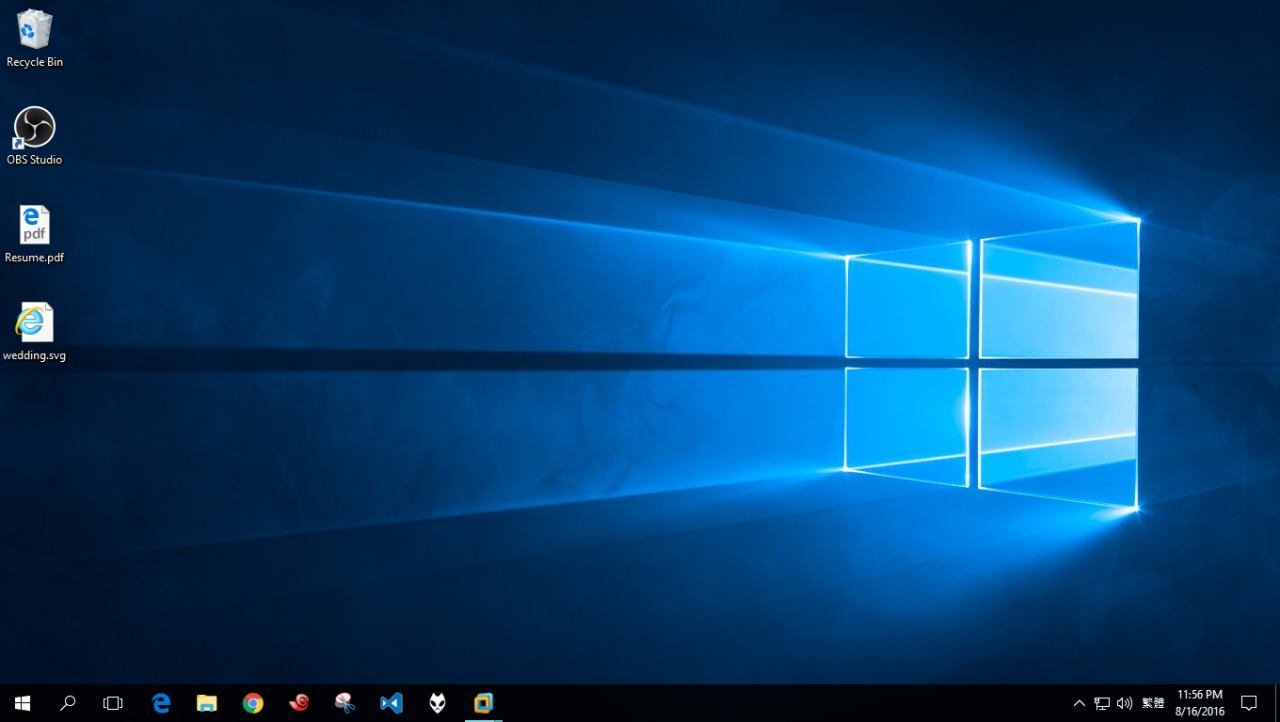Open the foobar2000 taskbar icon
The image size is (1280, 722).
(x=437, y=703)
